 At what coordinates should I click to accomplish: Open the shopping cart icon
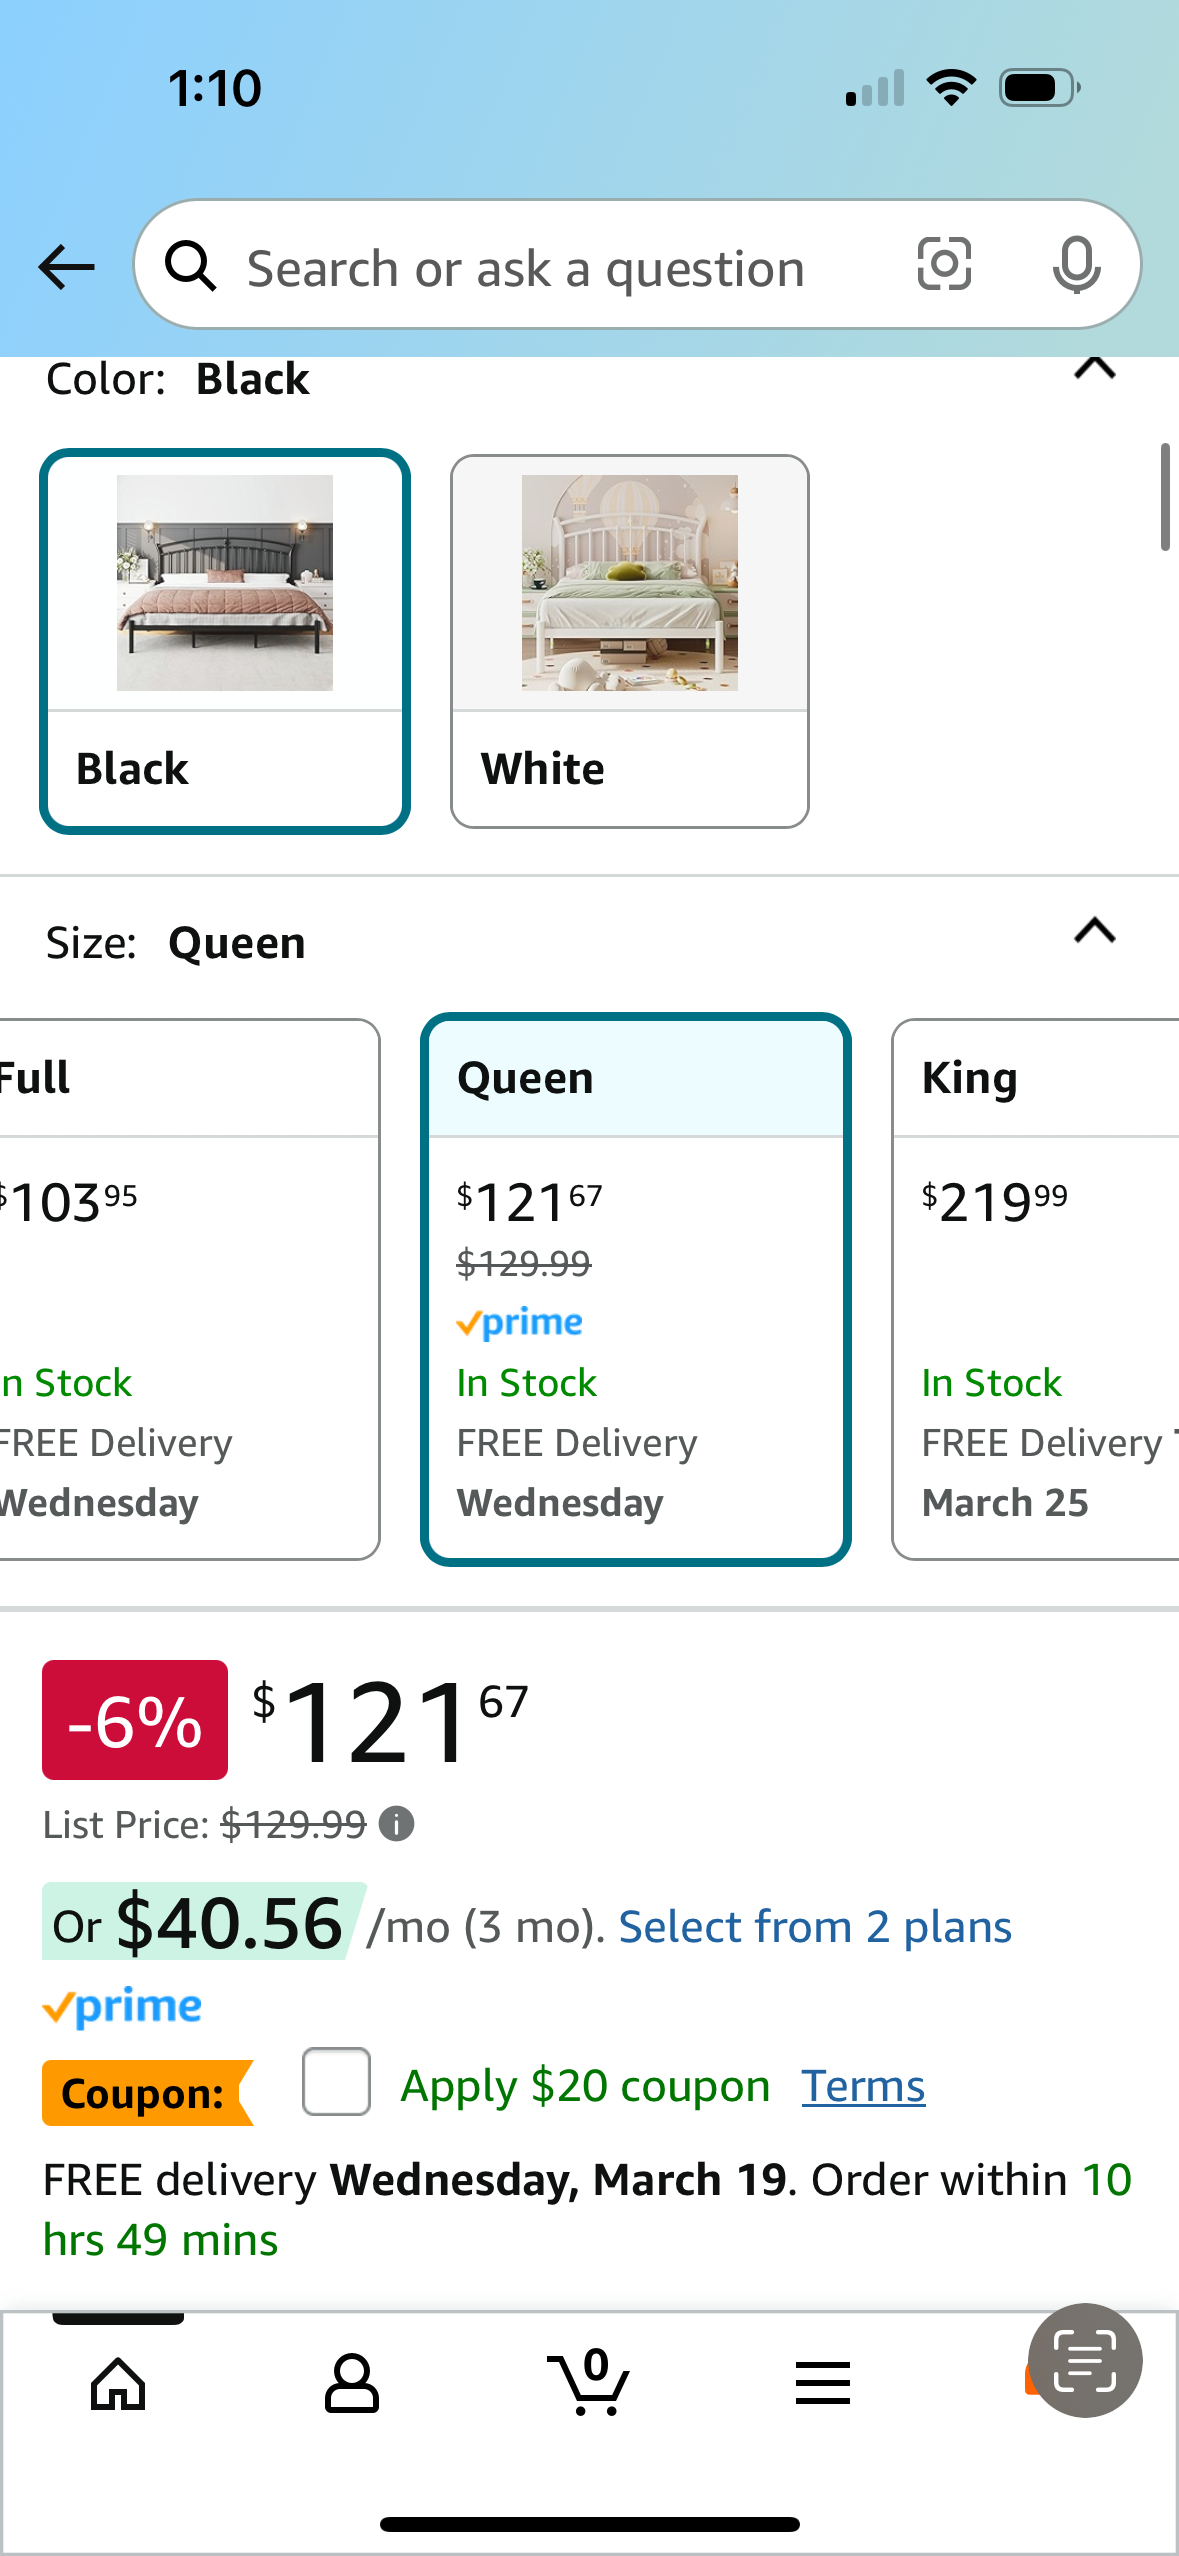(589, 2382)
